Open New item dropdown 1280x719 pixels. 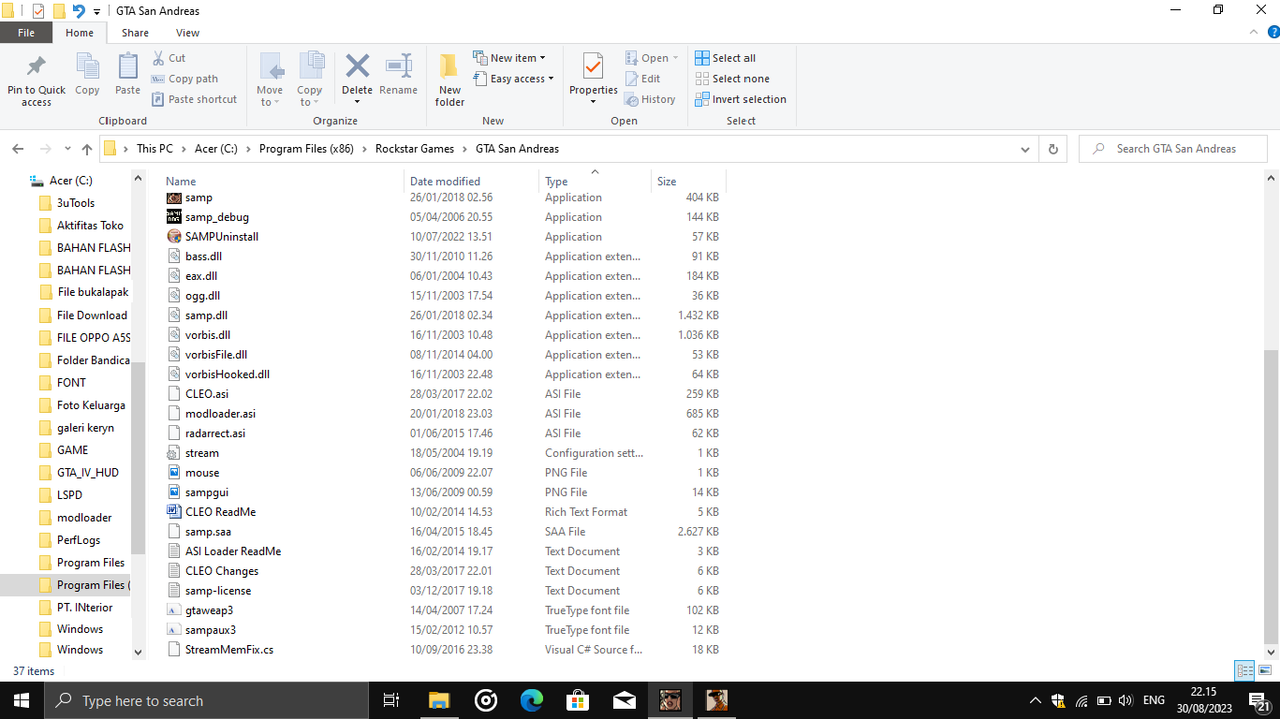coord(510,58)
